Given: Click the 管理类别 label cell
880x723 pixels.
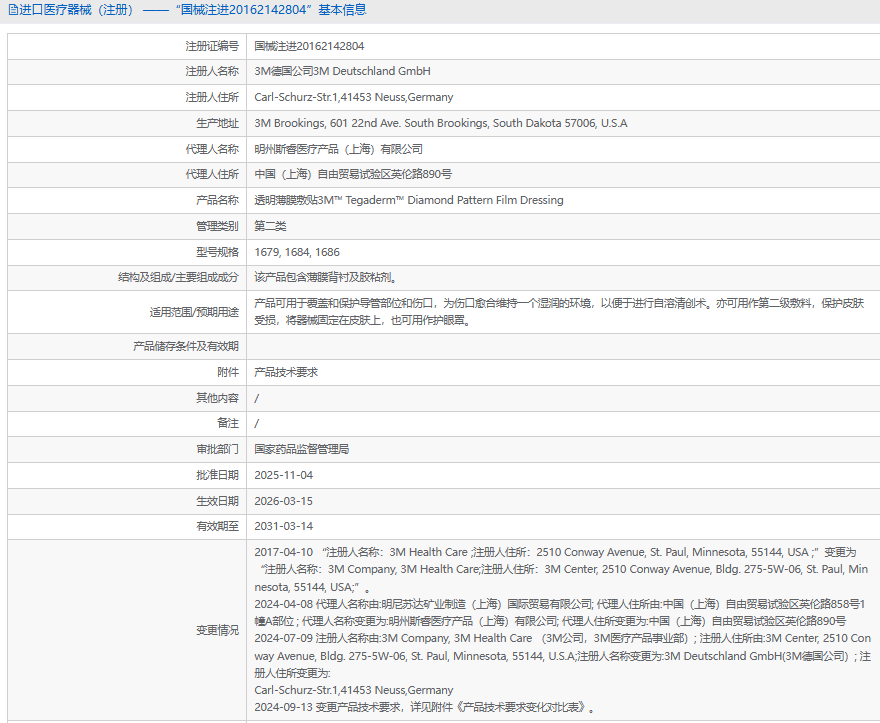Looking at the screenshot, I should (x=127, y=226).
